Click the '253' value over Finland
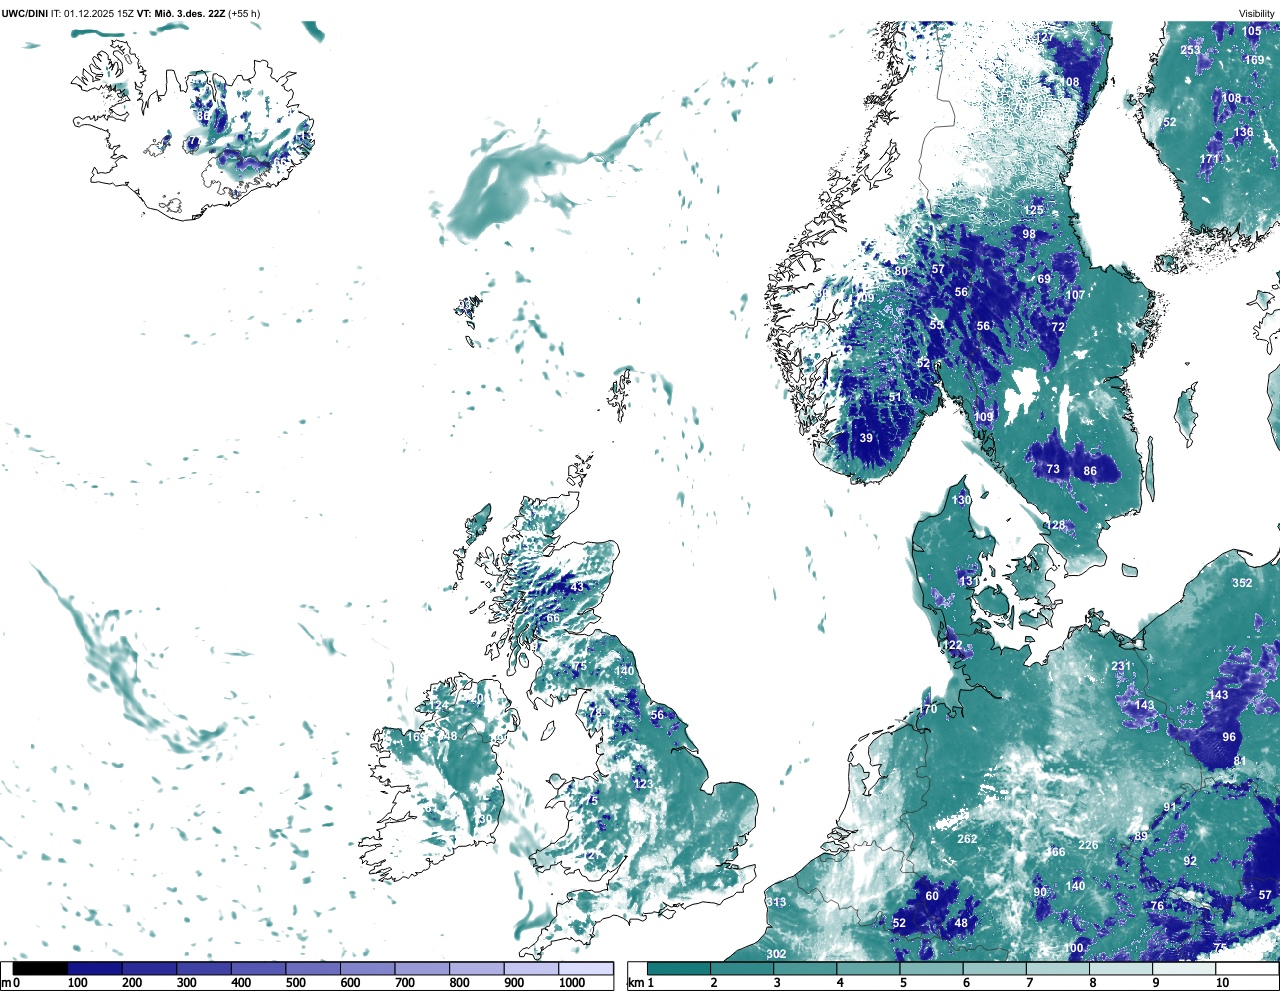The width and height of the screenshot is (1280, 991). [1190, 50]
